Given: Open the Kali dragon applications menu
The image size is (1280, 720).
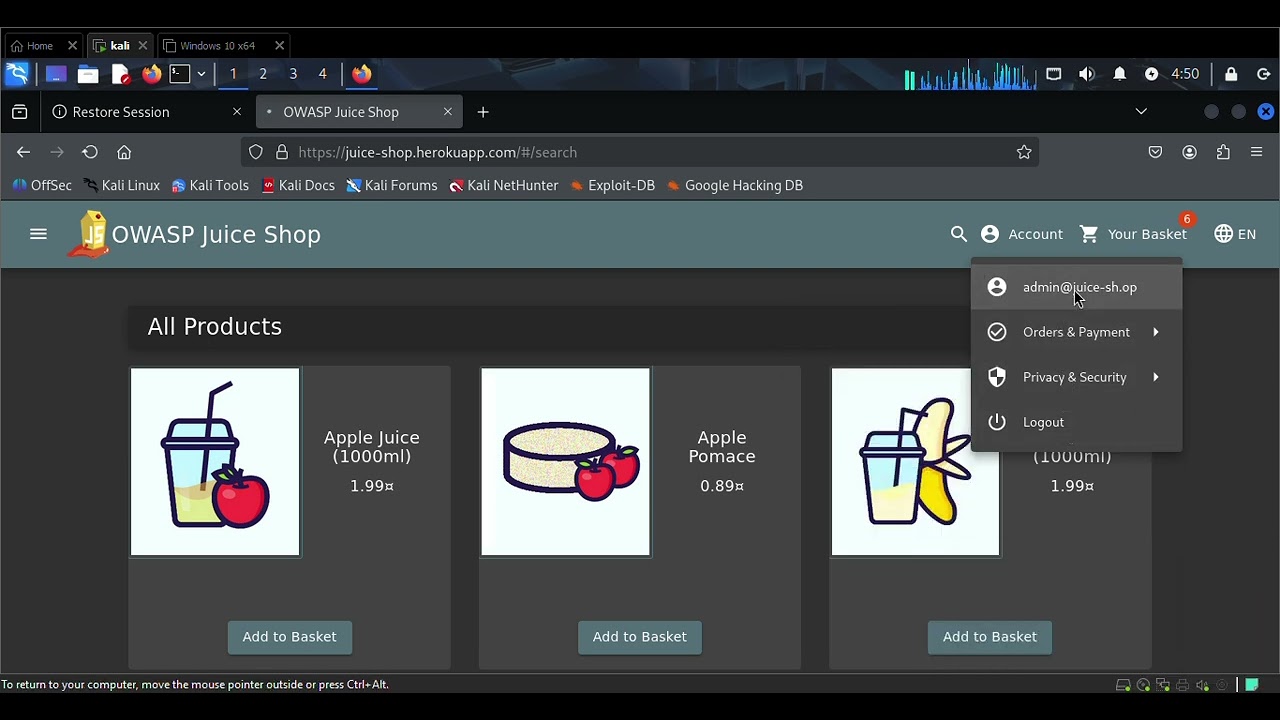Looking at the screenshot, I should [x=17, y=74].
